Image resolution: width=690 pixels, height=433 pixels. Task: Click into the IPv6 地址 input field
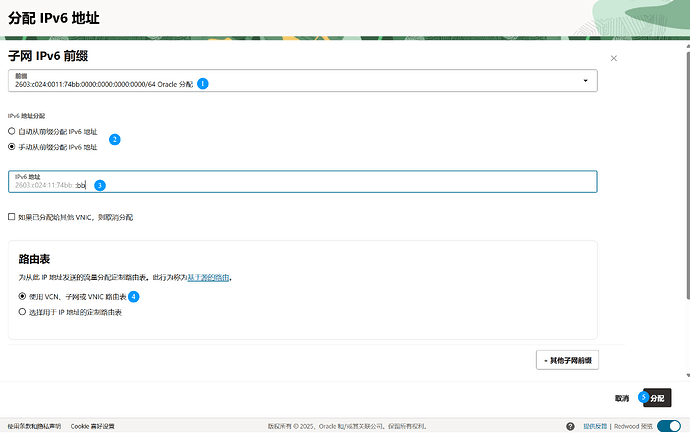(303, 182)
